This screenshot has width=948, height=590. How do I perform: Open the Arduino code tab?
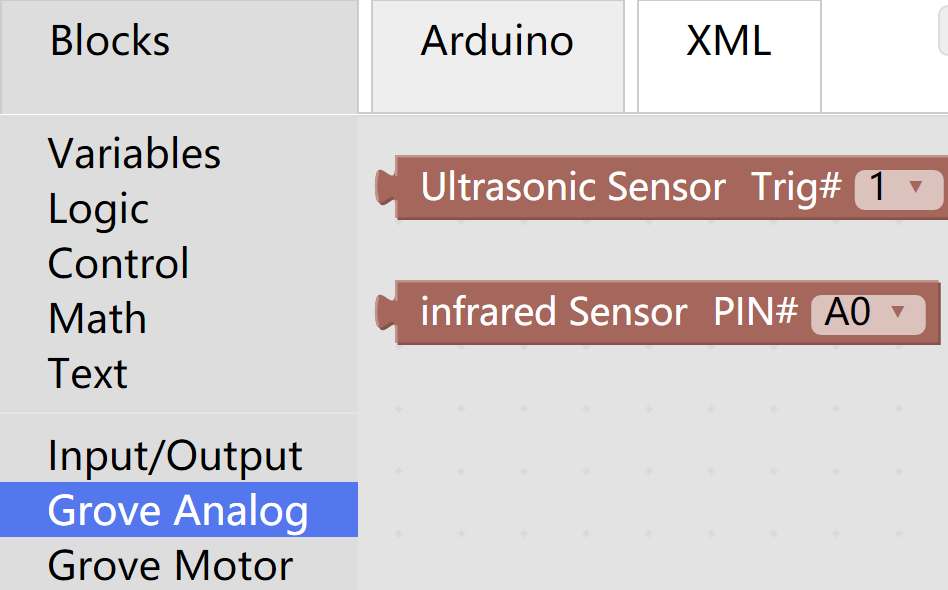pos(497,42)
